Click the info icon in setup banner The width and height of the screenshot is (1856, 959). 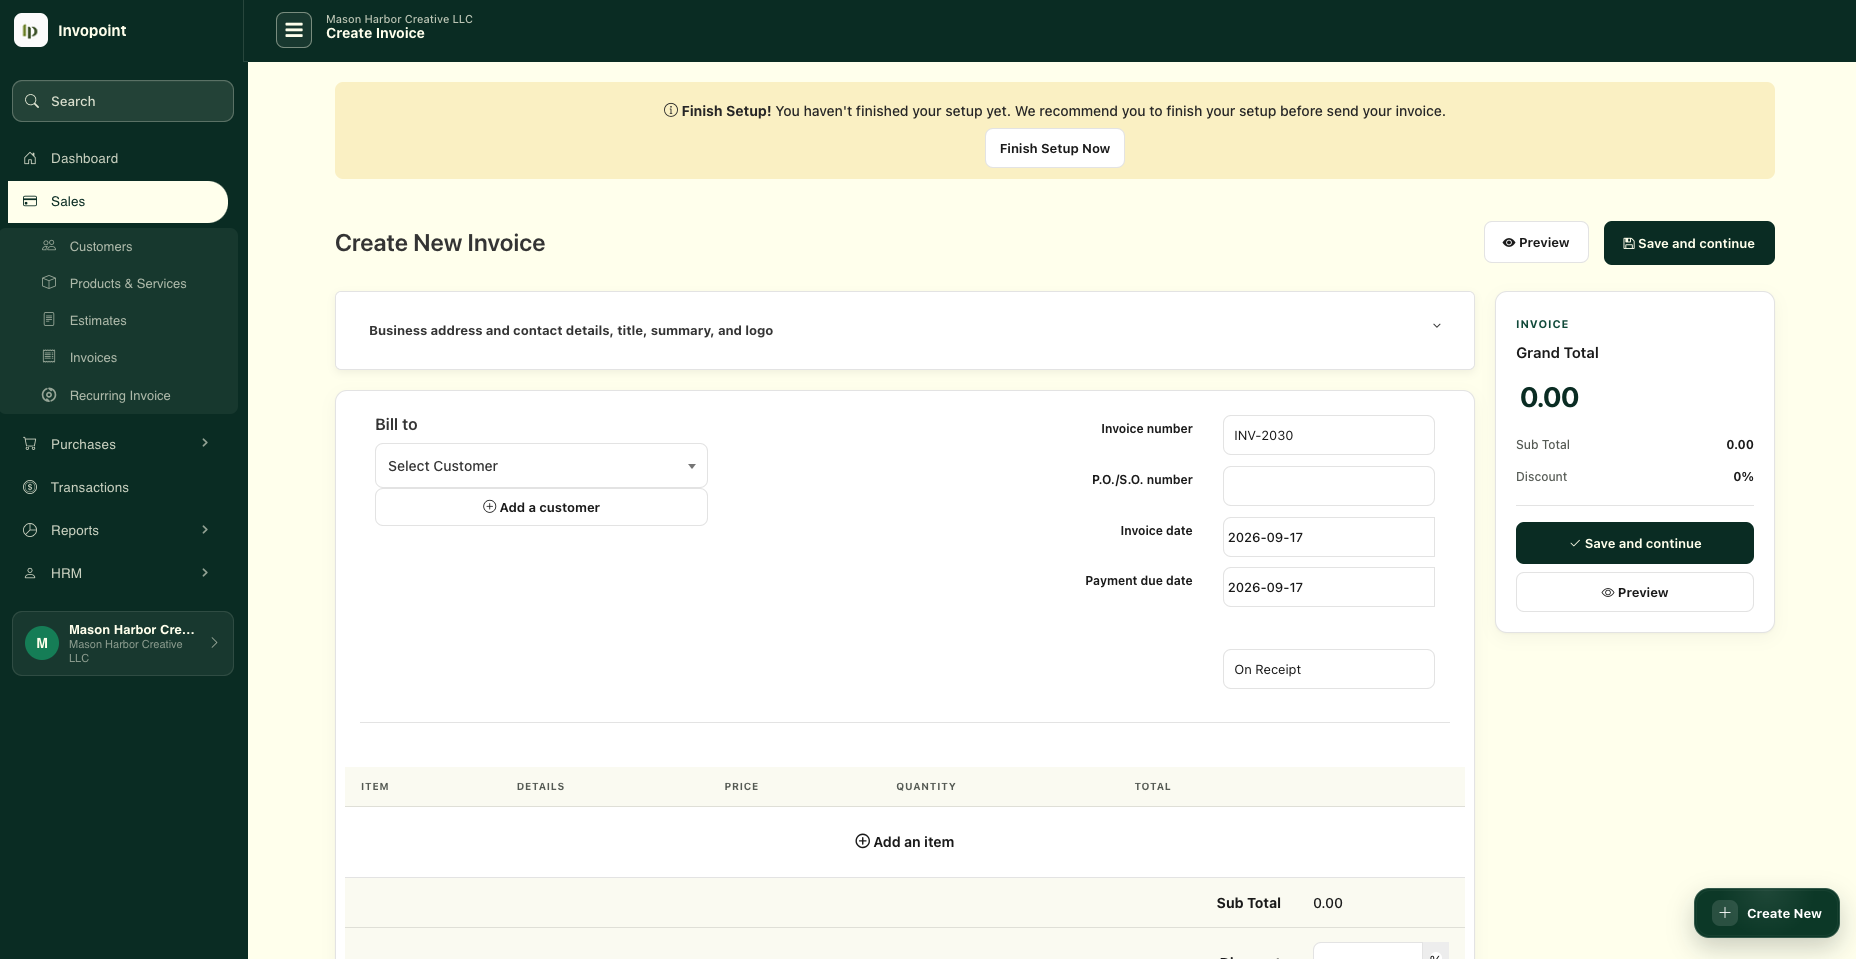tap(671, 110)
